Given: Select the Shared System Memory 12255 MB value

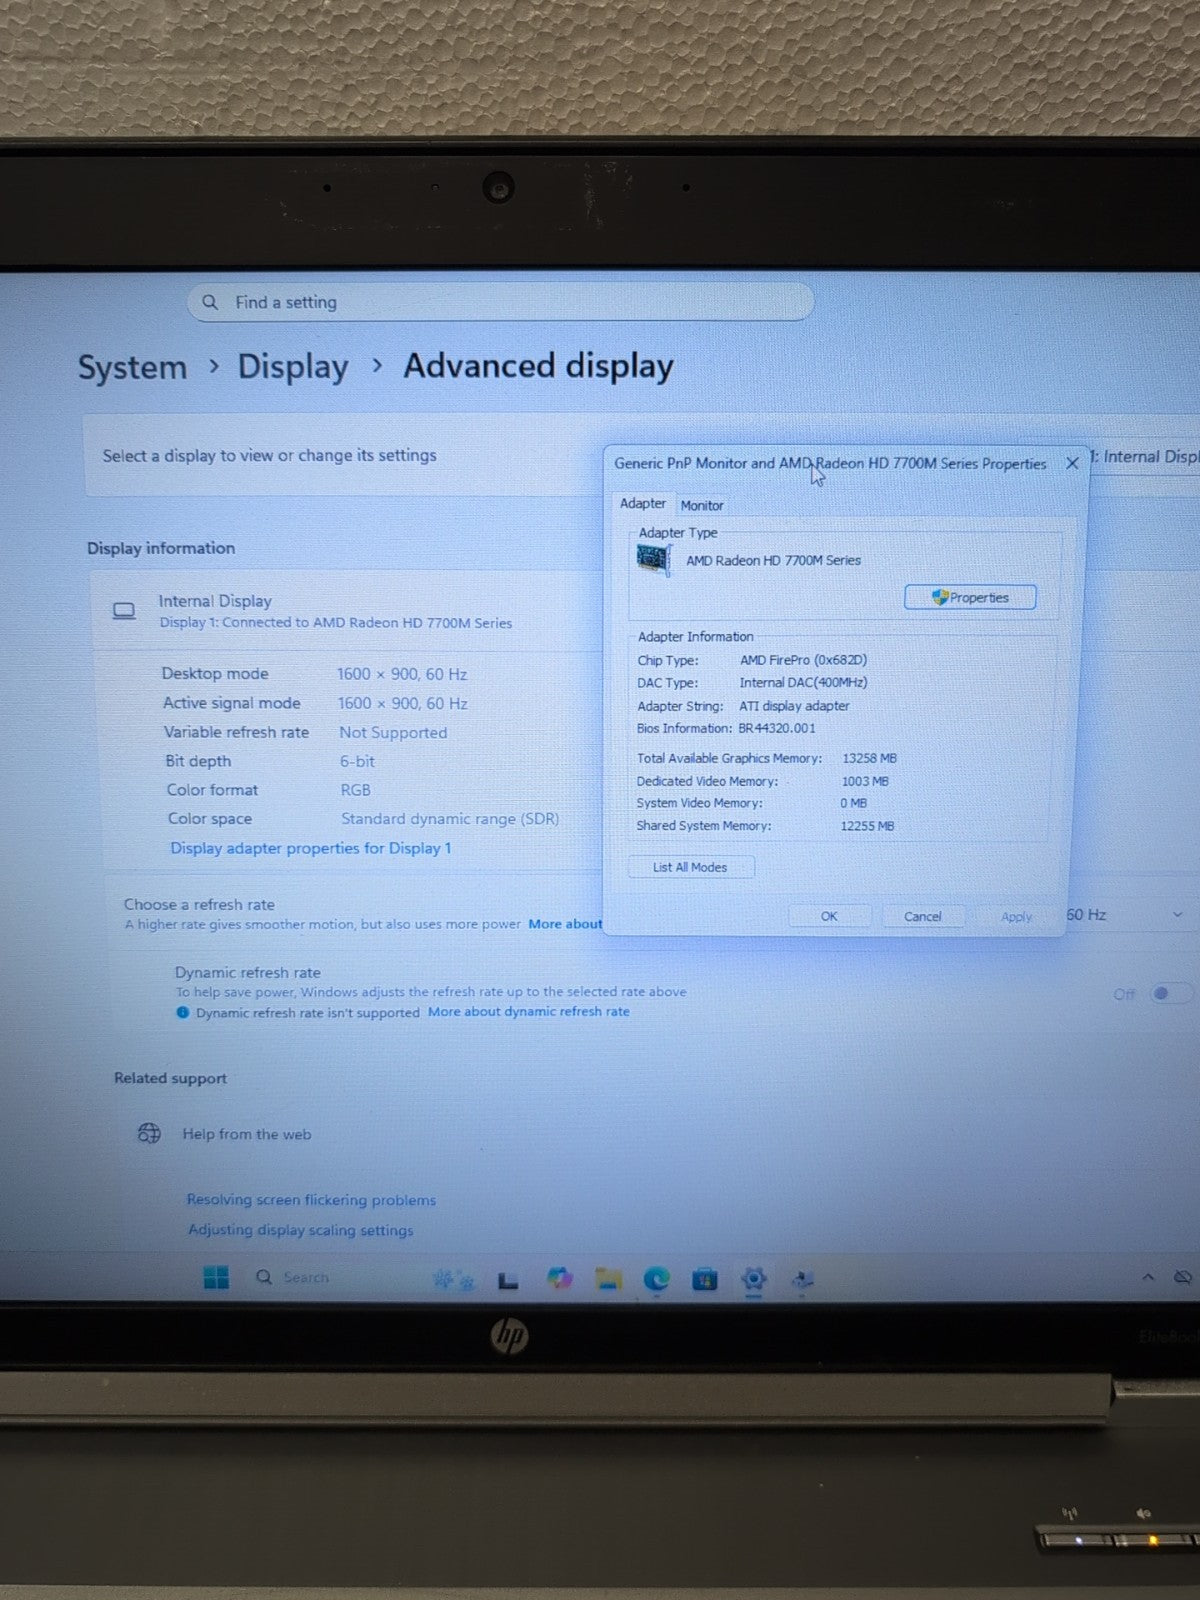Looking at the screenshot, I should click(867, 826).
